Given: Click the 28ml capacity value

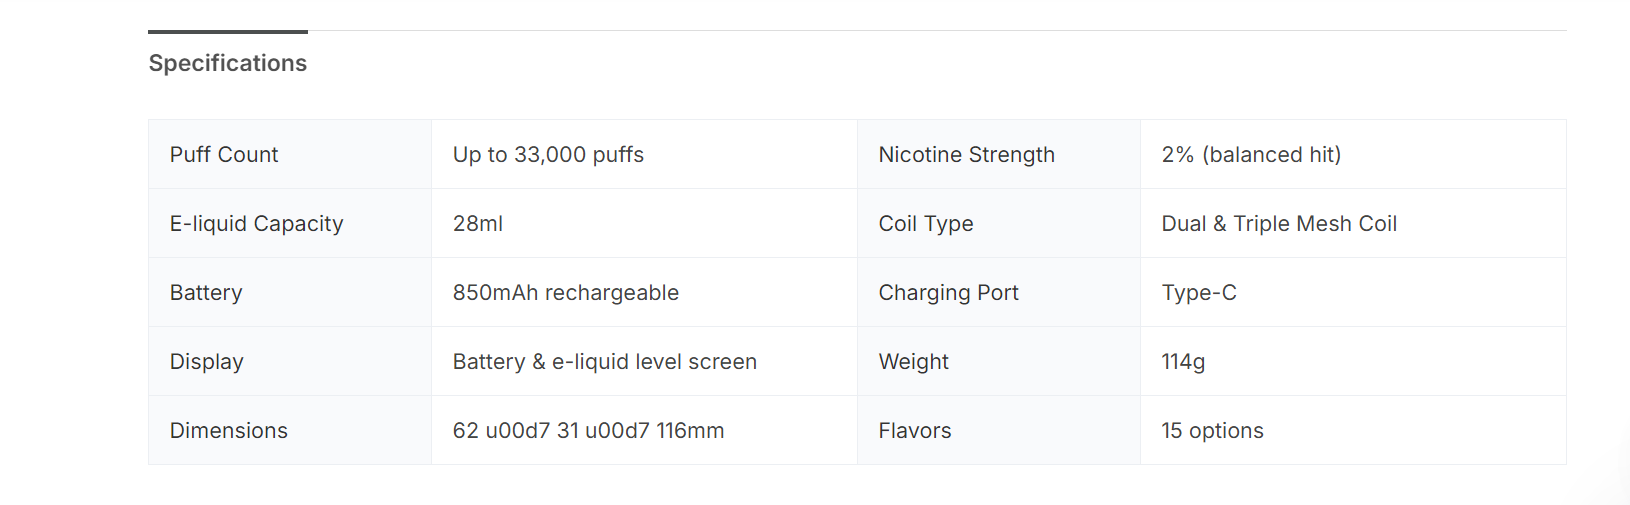Looking at the screenshot, I should pos(478,224).
